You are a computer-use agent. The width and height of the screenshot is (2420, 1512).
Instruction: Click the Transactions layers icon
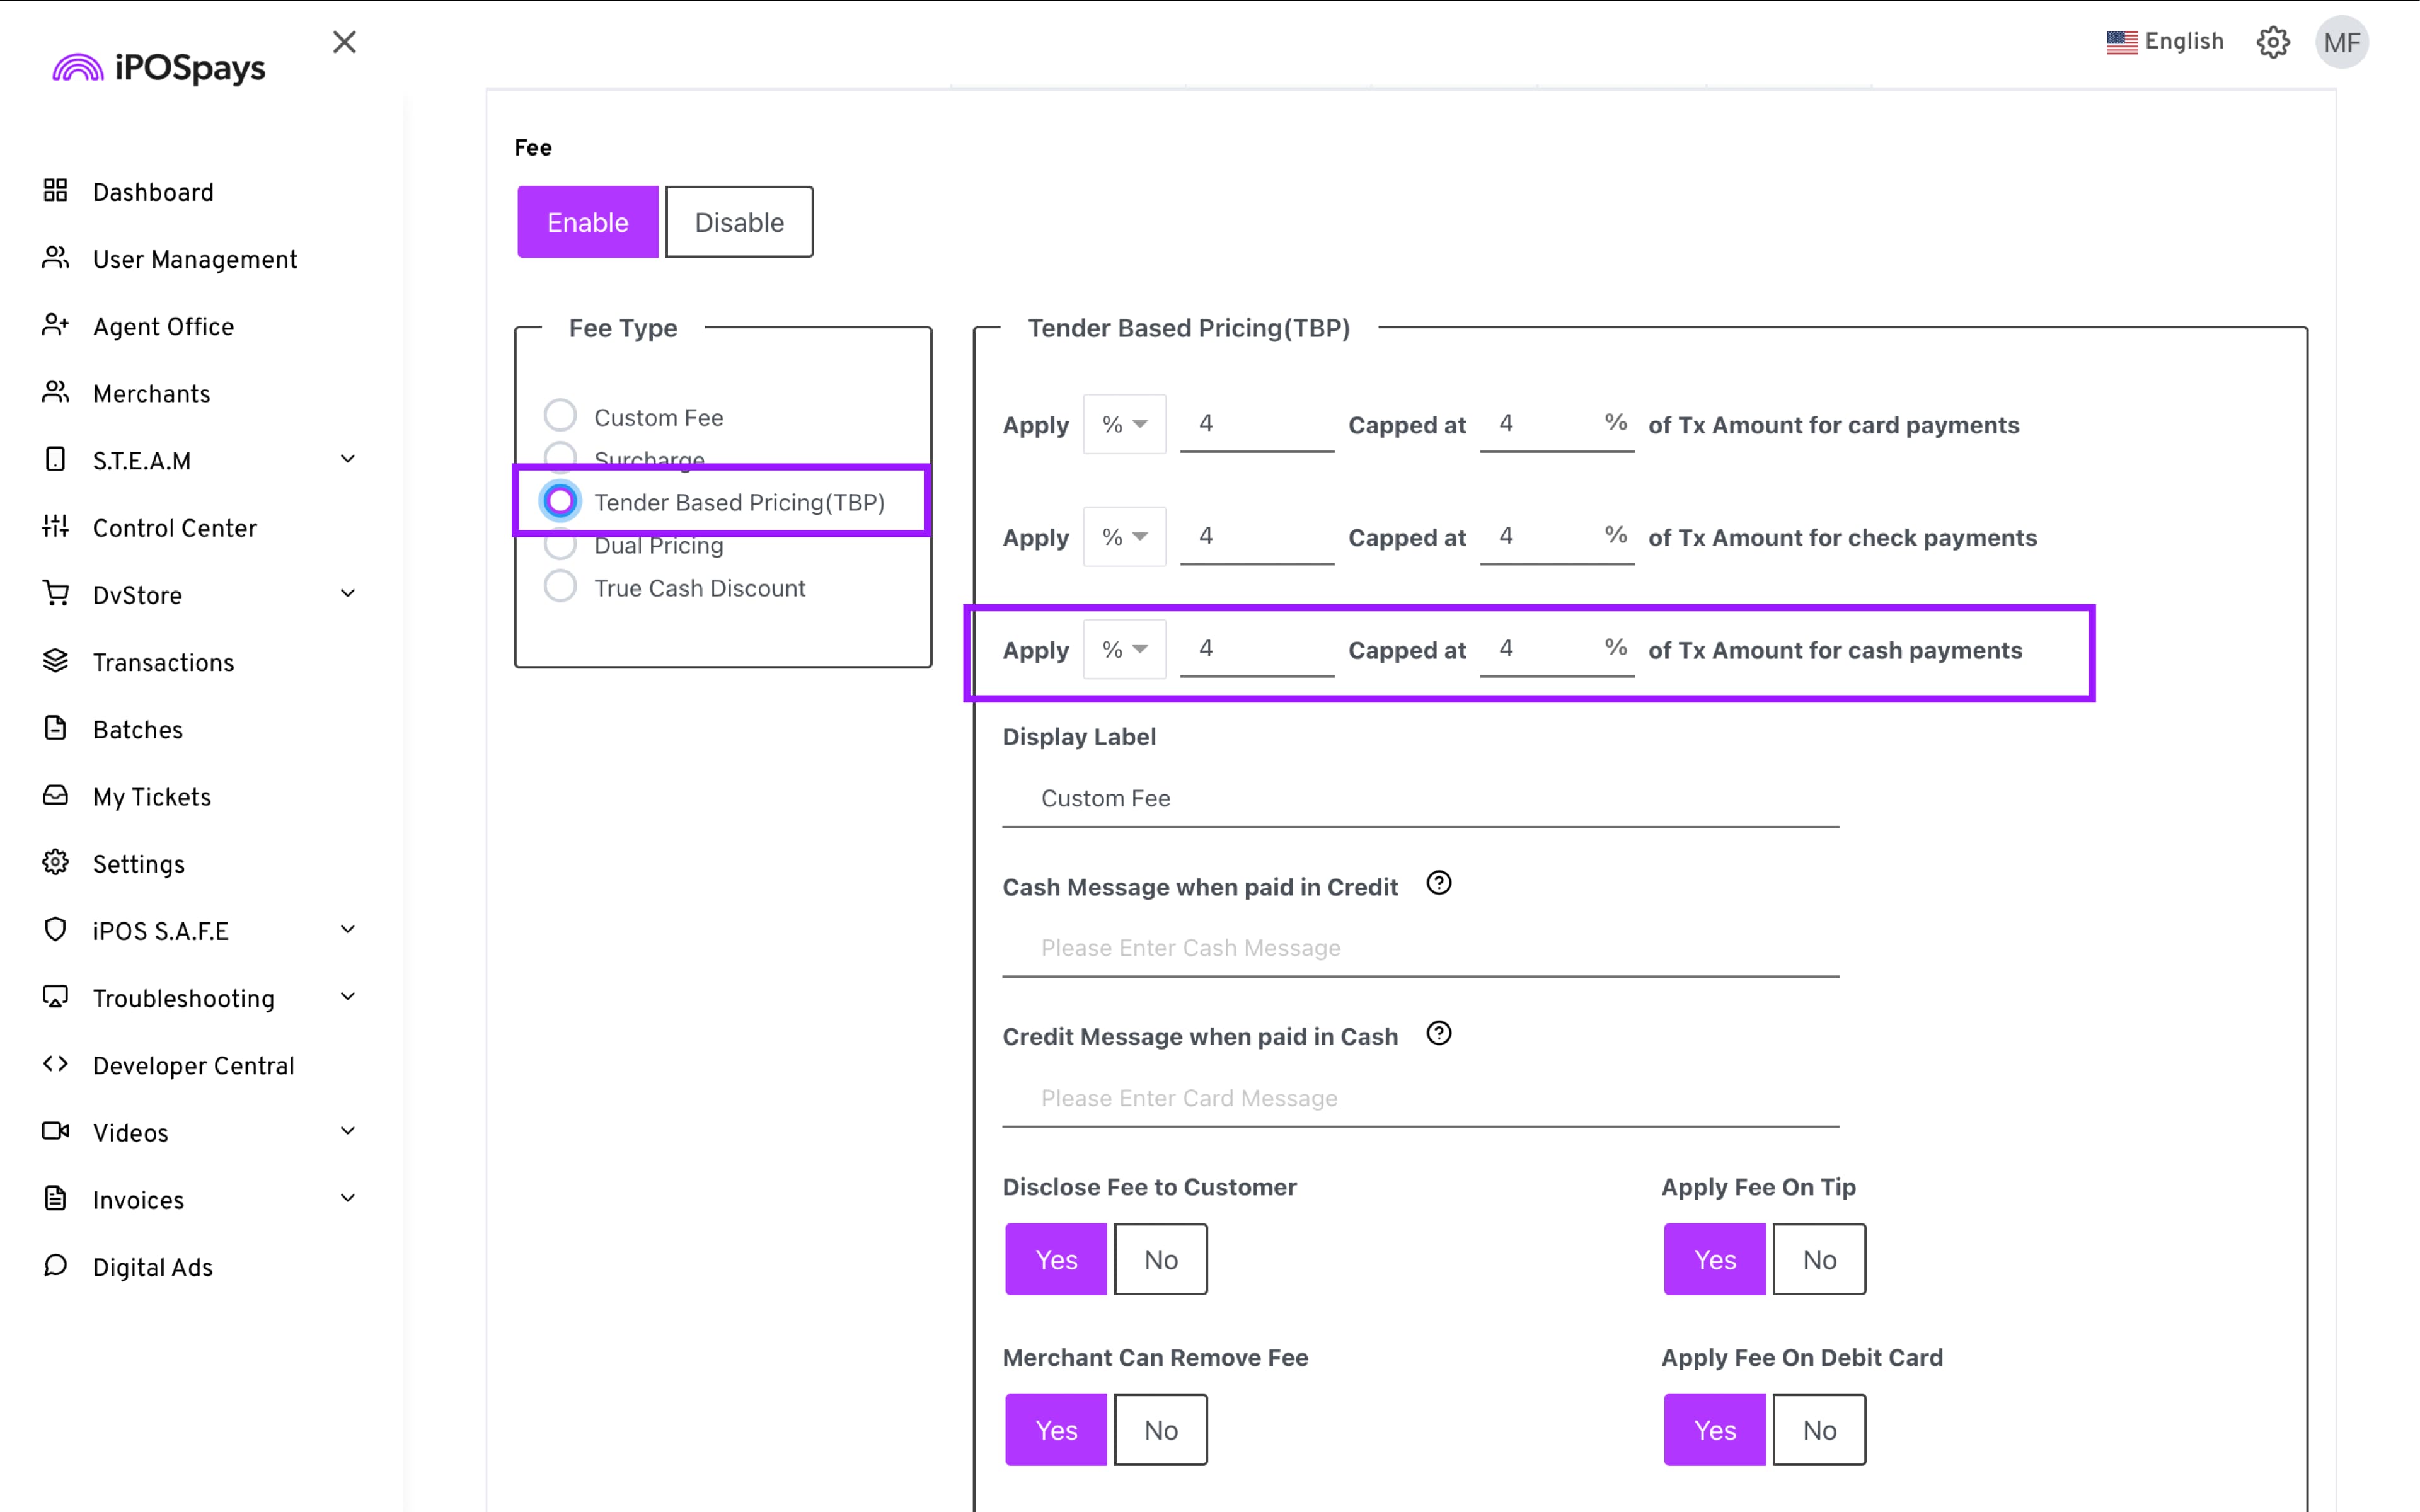[x=55, y=661]
